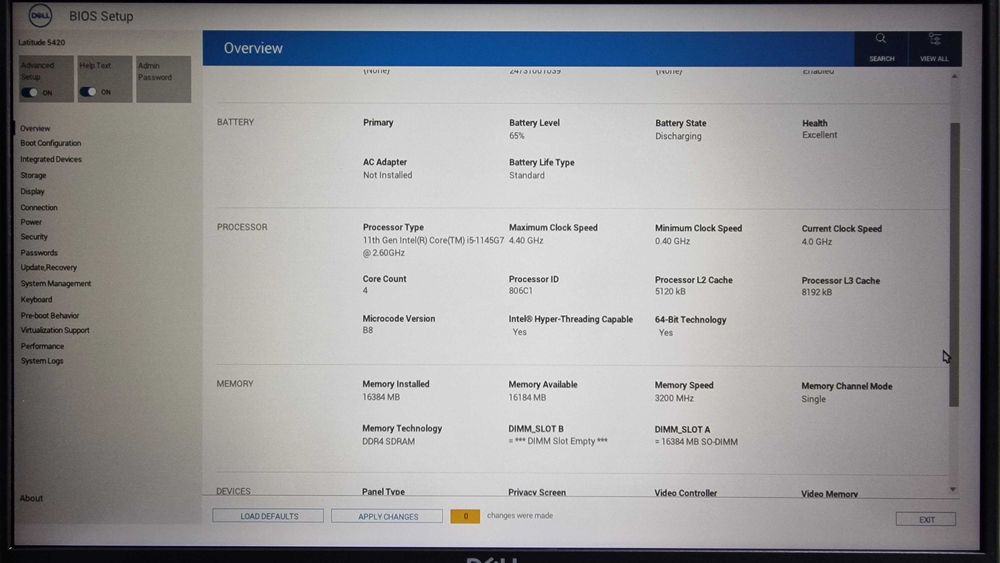The height and width of the screenshot is (563, 1000).
Task: Click the Apply Changes button
Action: 387,516
